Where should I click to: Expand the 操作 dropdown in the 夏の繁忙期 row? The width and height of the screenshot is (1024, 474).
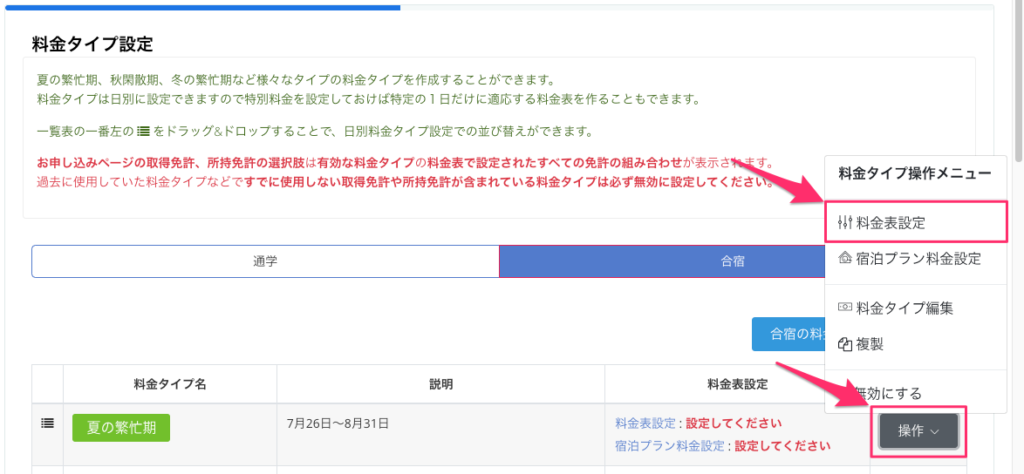pyautogui.click(x=918, y=431)
